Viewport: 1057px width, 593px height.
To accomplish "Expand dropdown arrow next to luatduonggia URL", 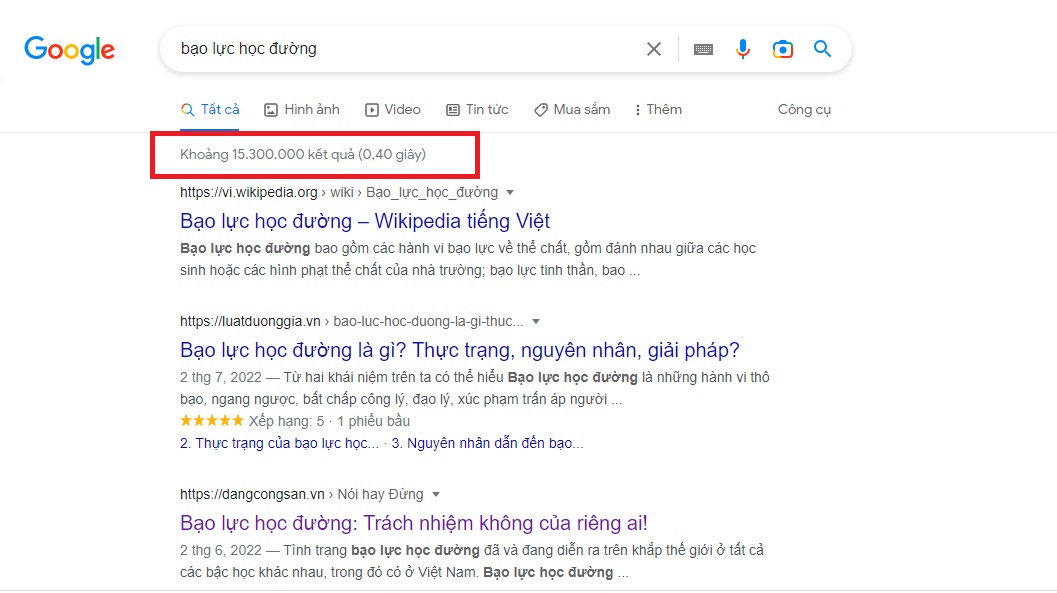I will pyautogui.click(x=536, y=321).
